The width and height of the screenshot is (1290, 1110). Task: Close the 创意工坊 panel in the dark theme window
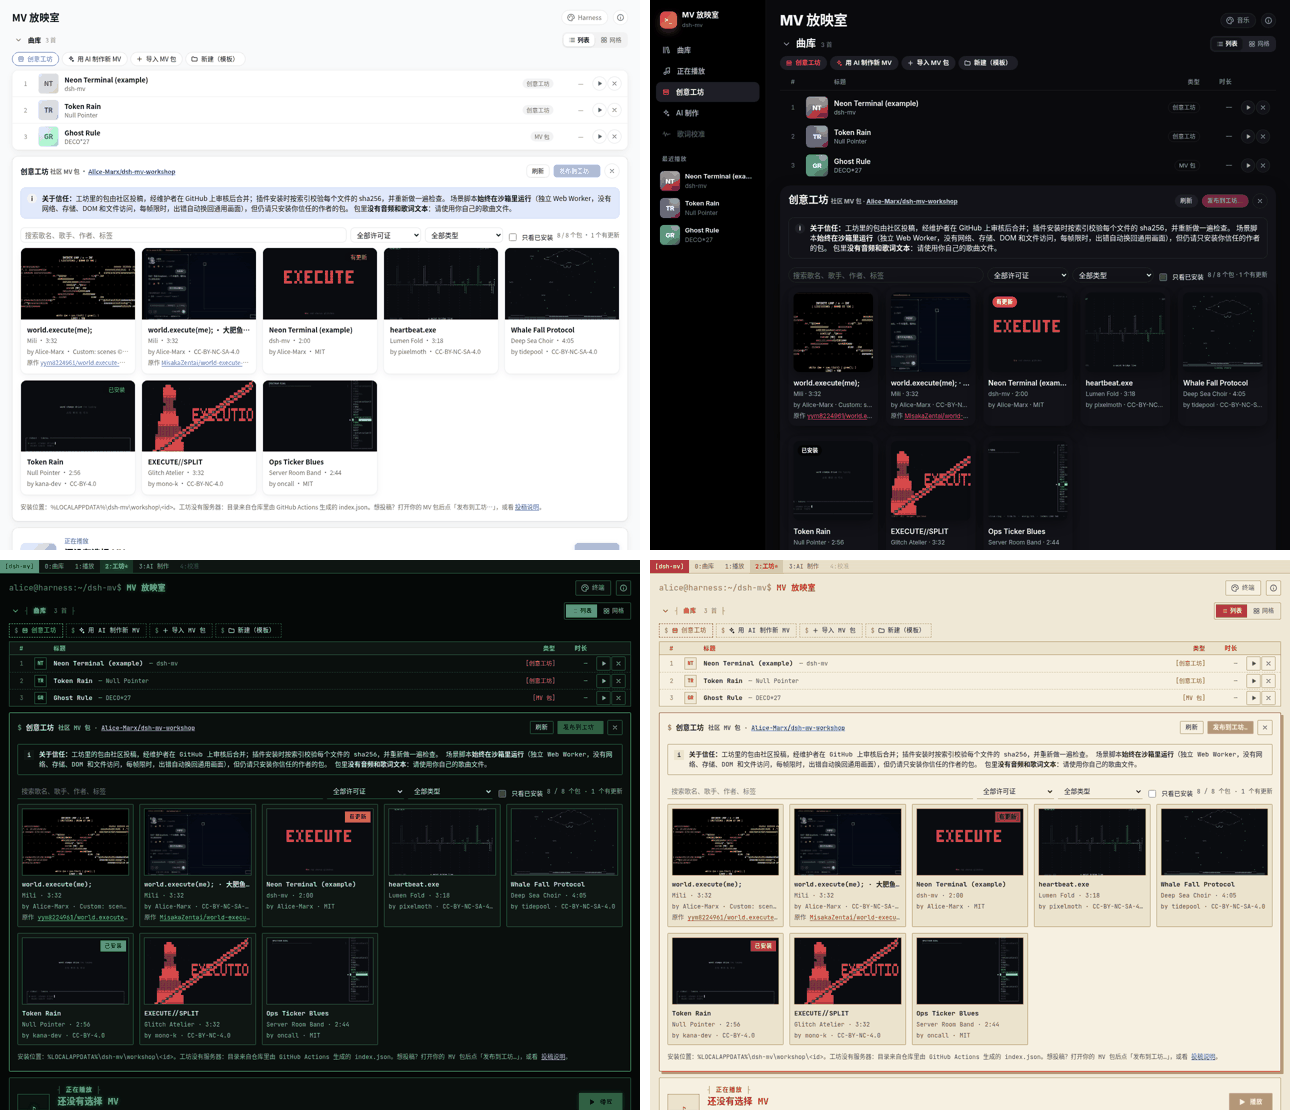1260,201
